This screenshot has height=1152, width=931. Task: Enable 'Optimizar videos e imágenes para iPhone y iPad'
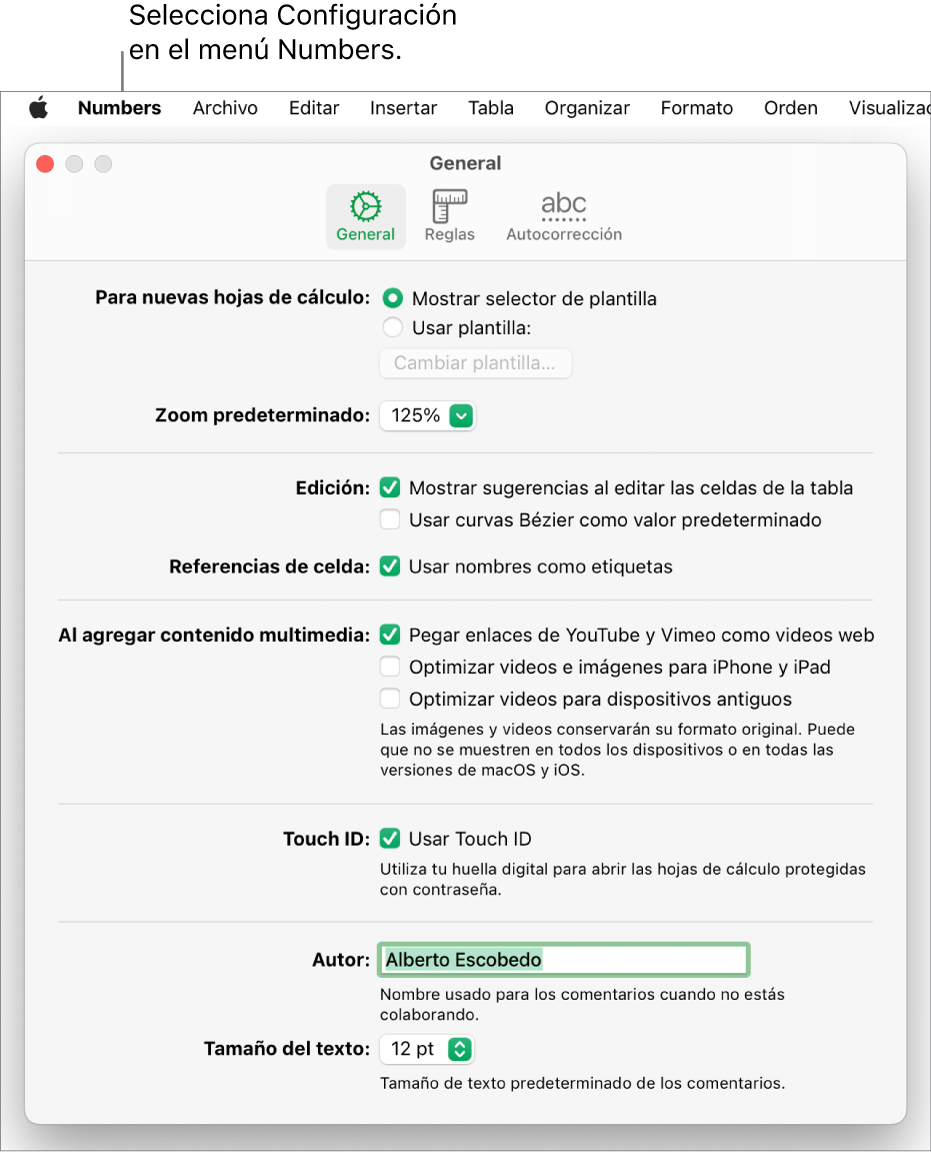point(390,667)
